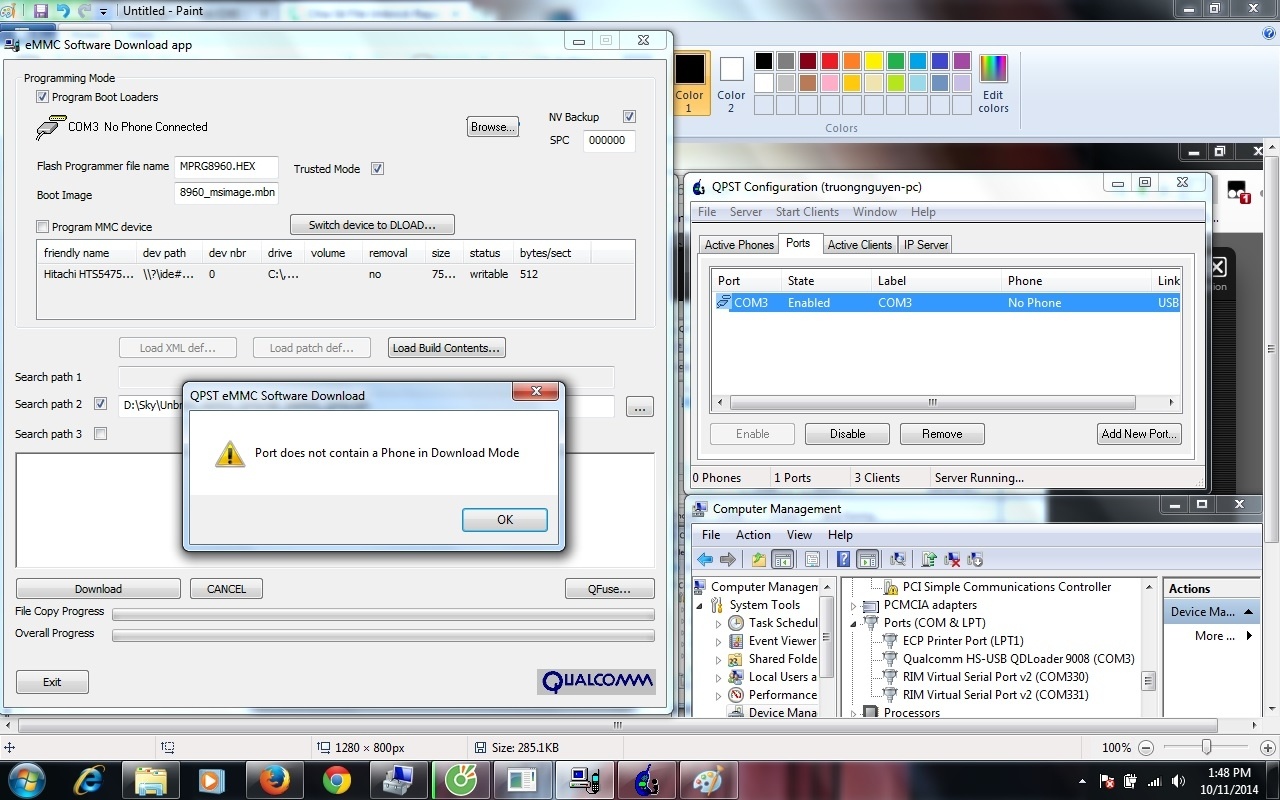Open Firefox from taskbar
The width and height of the screenshot is (1280, 800).
274,779
